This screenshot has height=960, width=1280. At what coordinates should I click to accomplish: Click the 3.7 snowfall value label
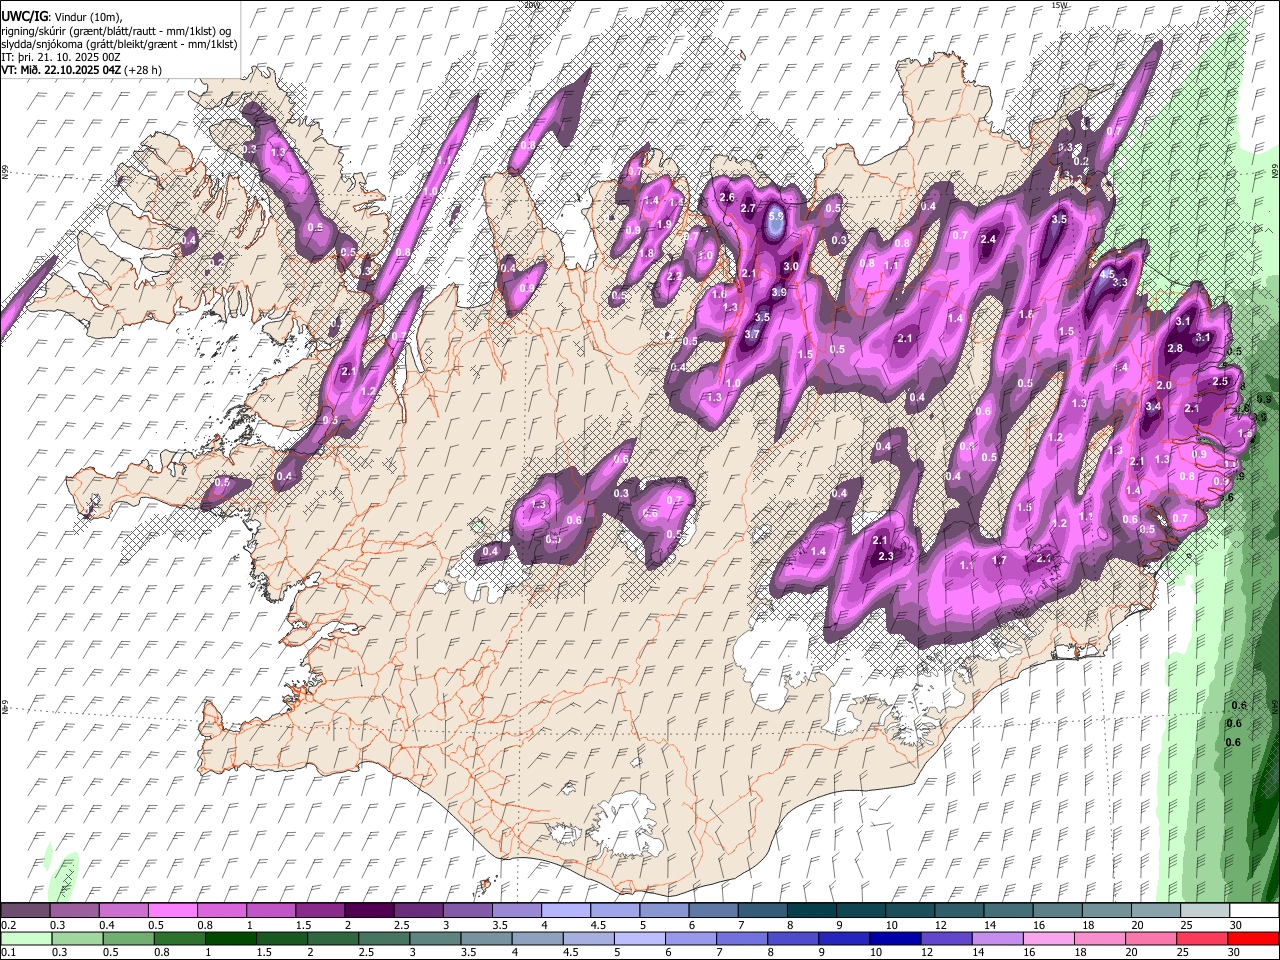pyautogui.click(x=753, y=334)
